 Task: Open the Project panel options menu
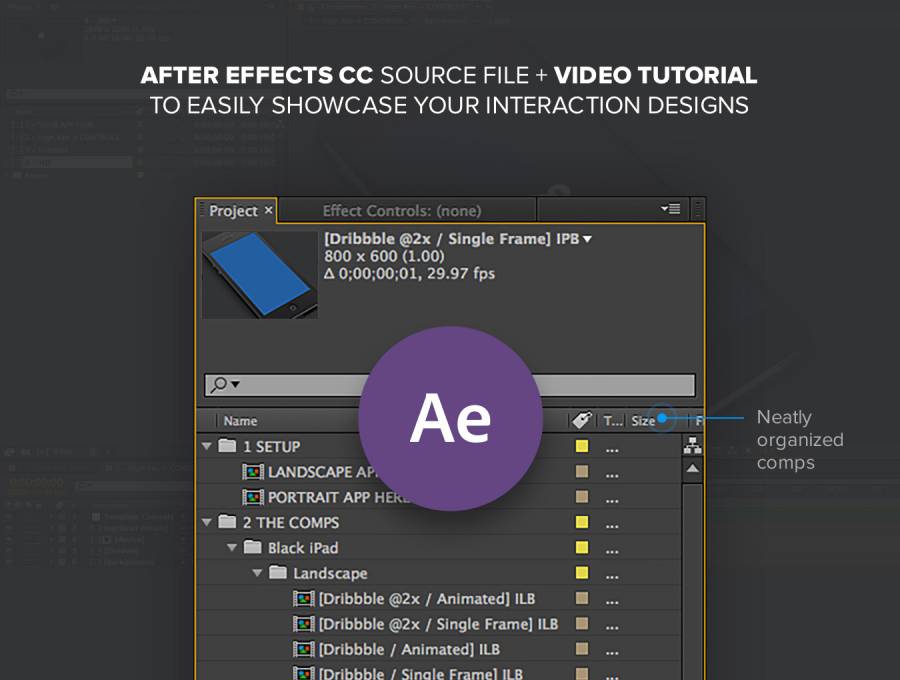click(670, 209)
